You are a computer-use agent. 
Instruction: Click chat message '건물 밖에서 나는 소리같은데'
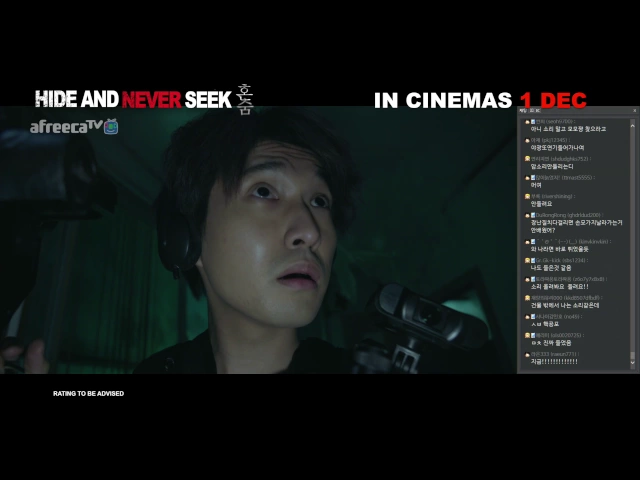pos(564,305)
